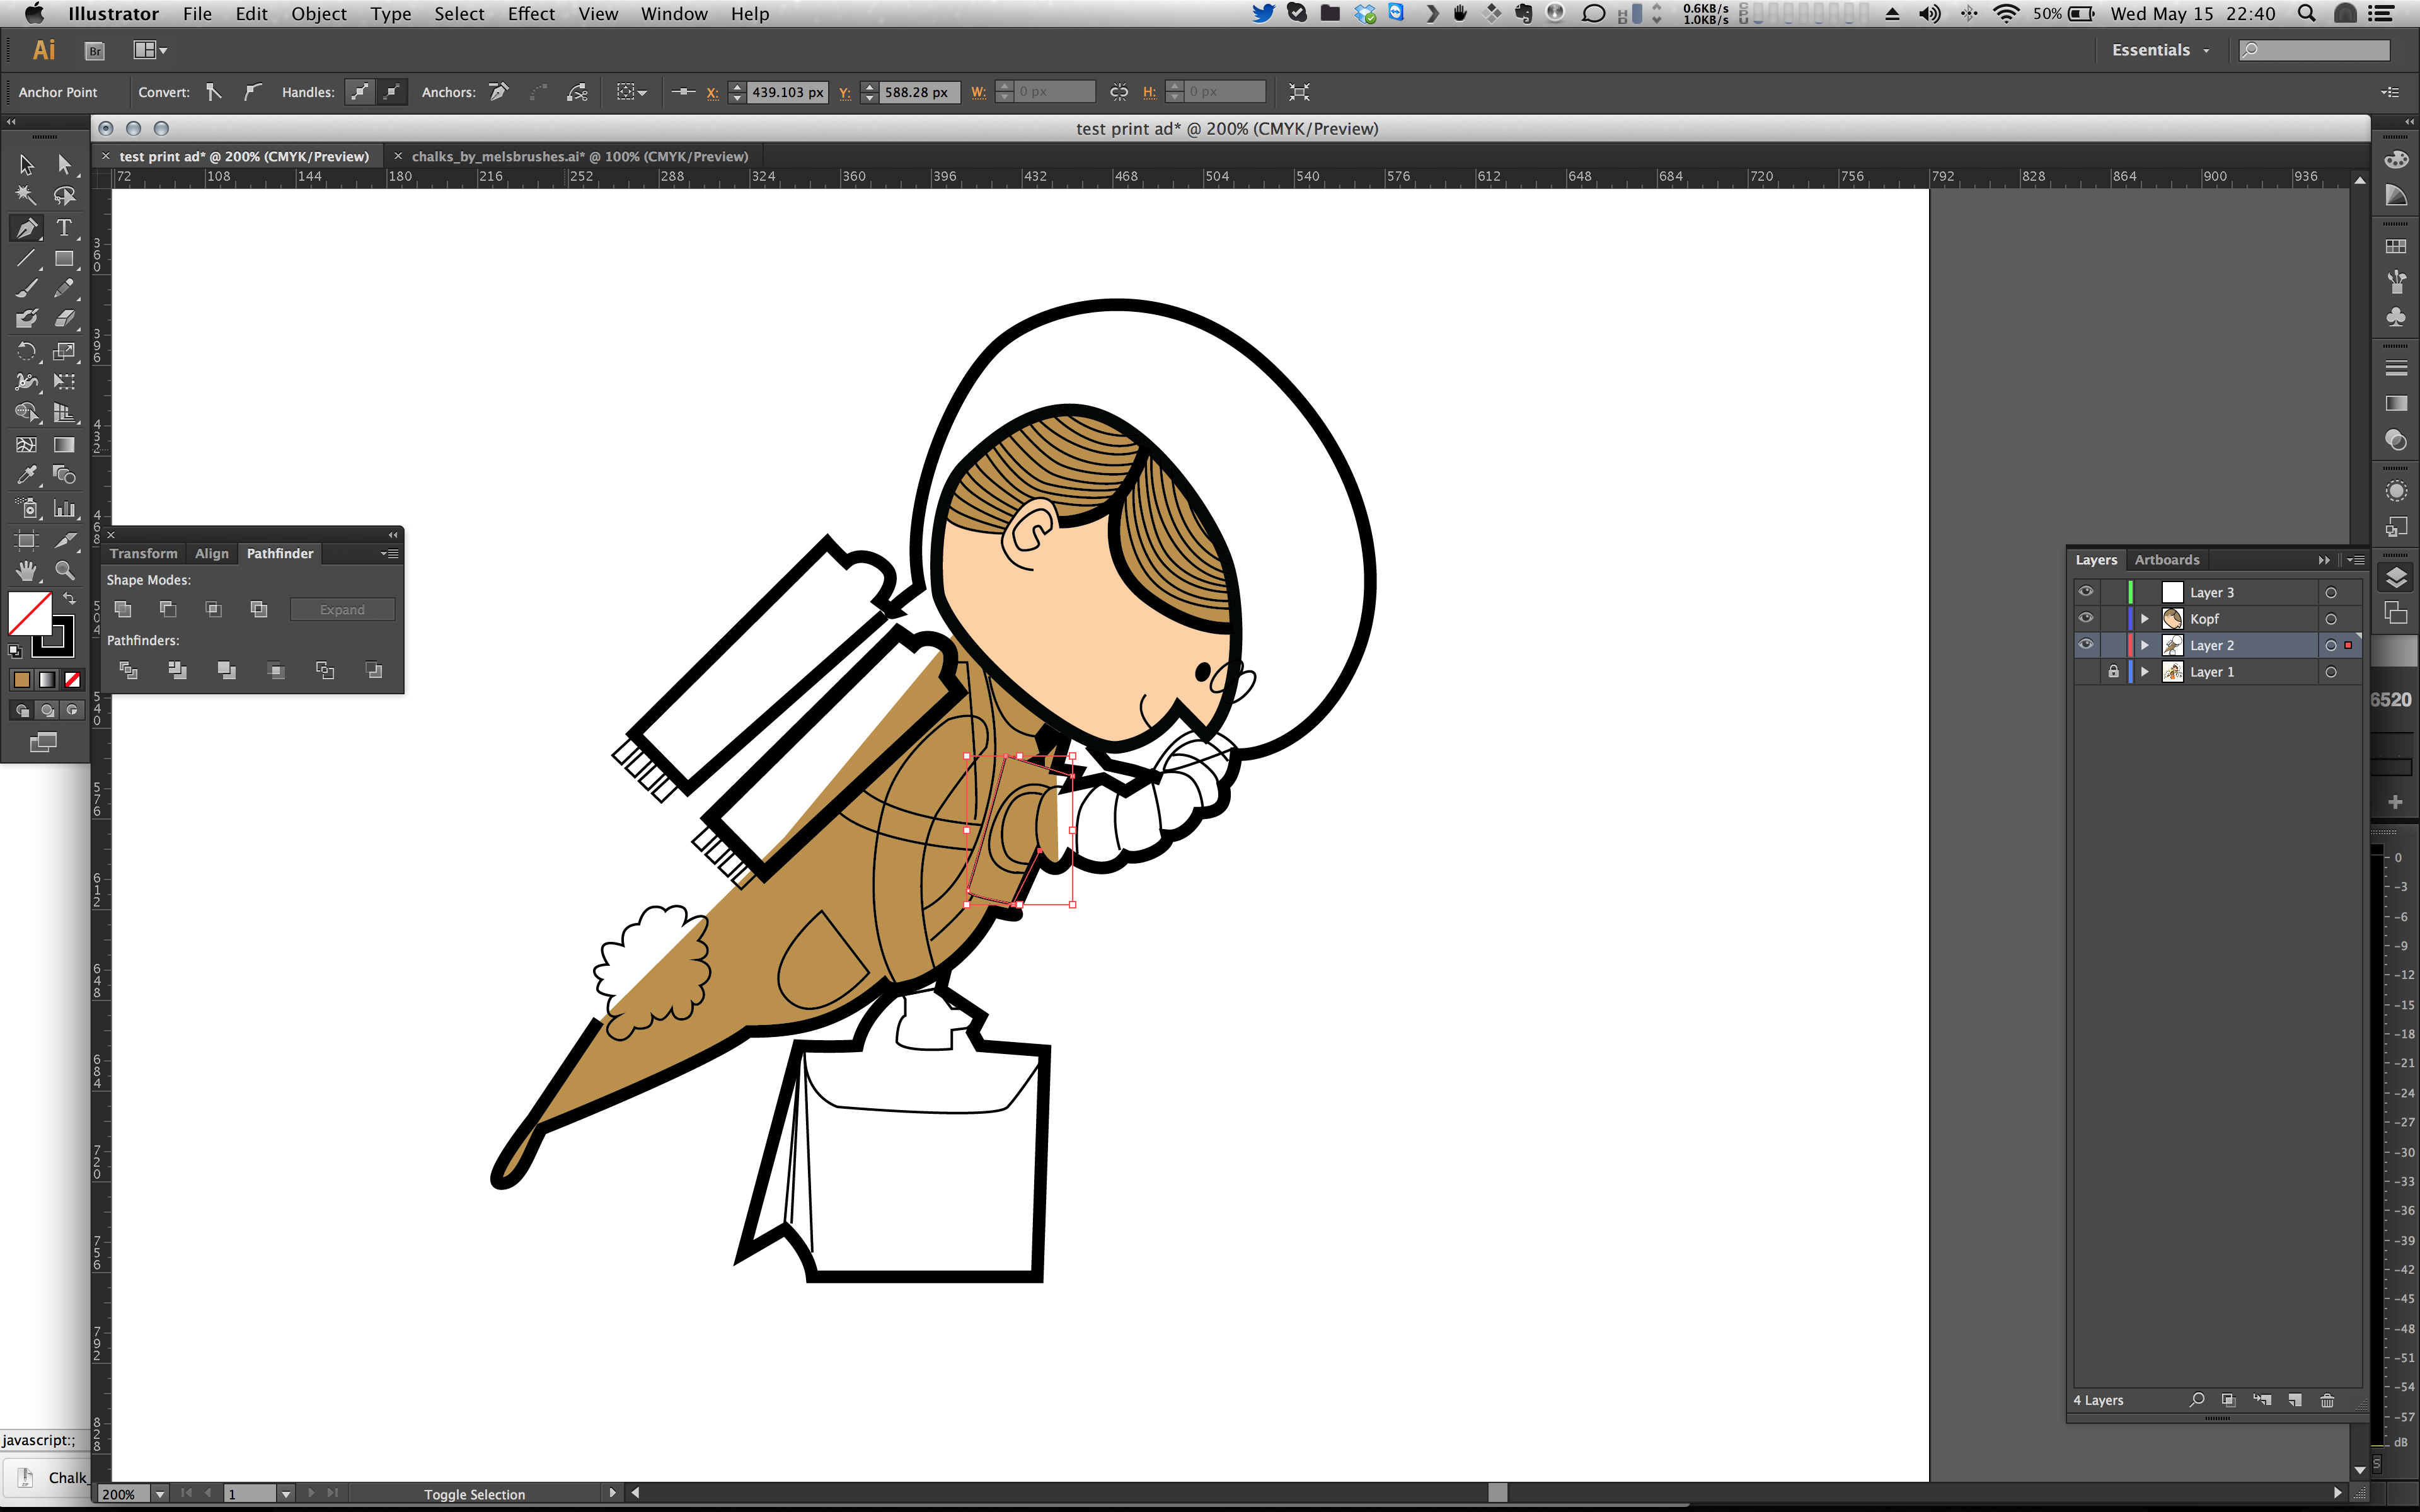The width and height of the screenshot is (2420, 1512).
Task: Select the Shape Builder tool
Action: pos(26,412)
